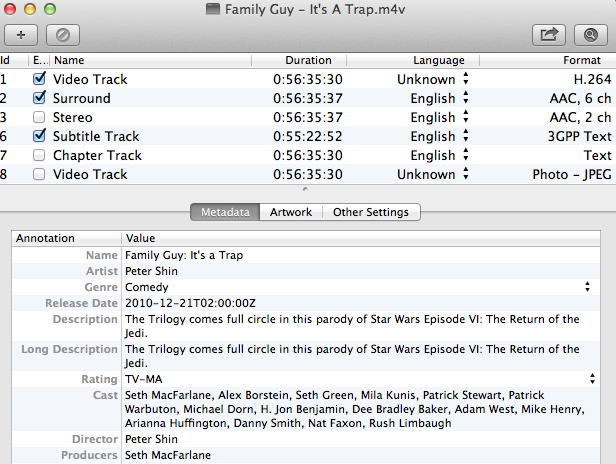Select the Cast annotation label
This screenshot has height=464, width=616.
point(105,395)
